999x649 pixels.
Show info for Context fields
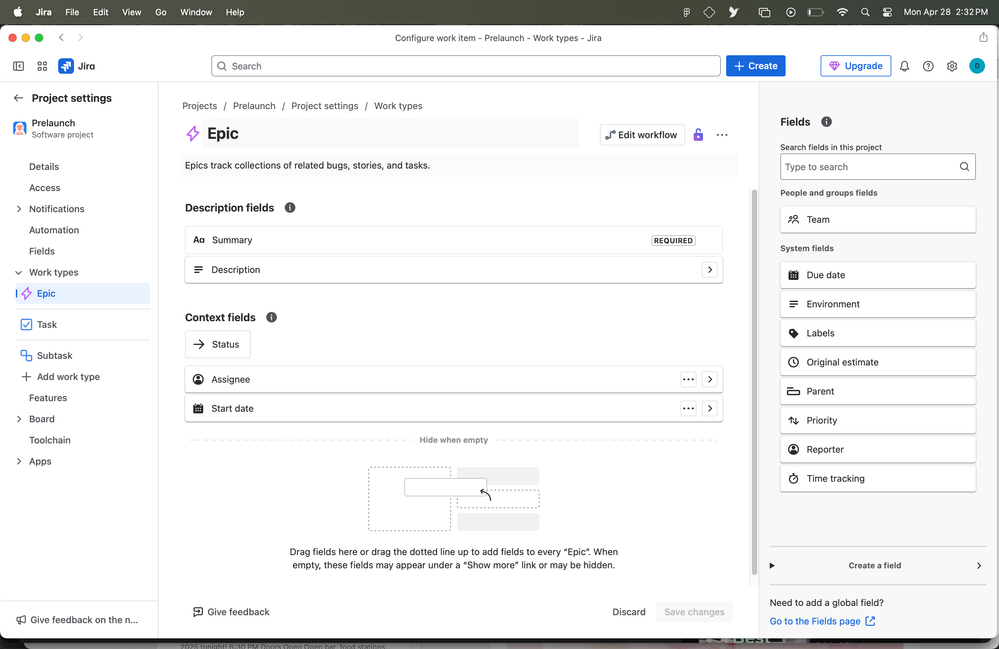click(271, 317)
